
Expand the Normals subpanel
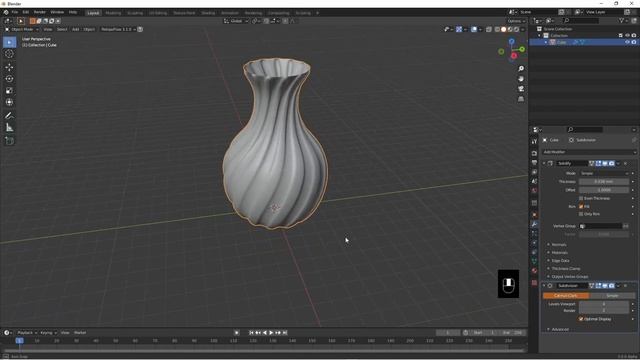[558, 244]
